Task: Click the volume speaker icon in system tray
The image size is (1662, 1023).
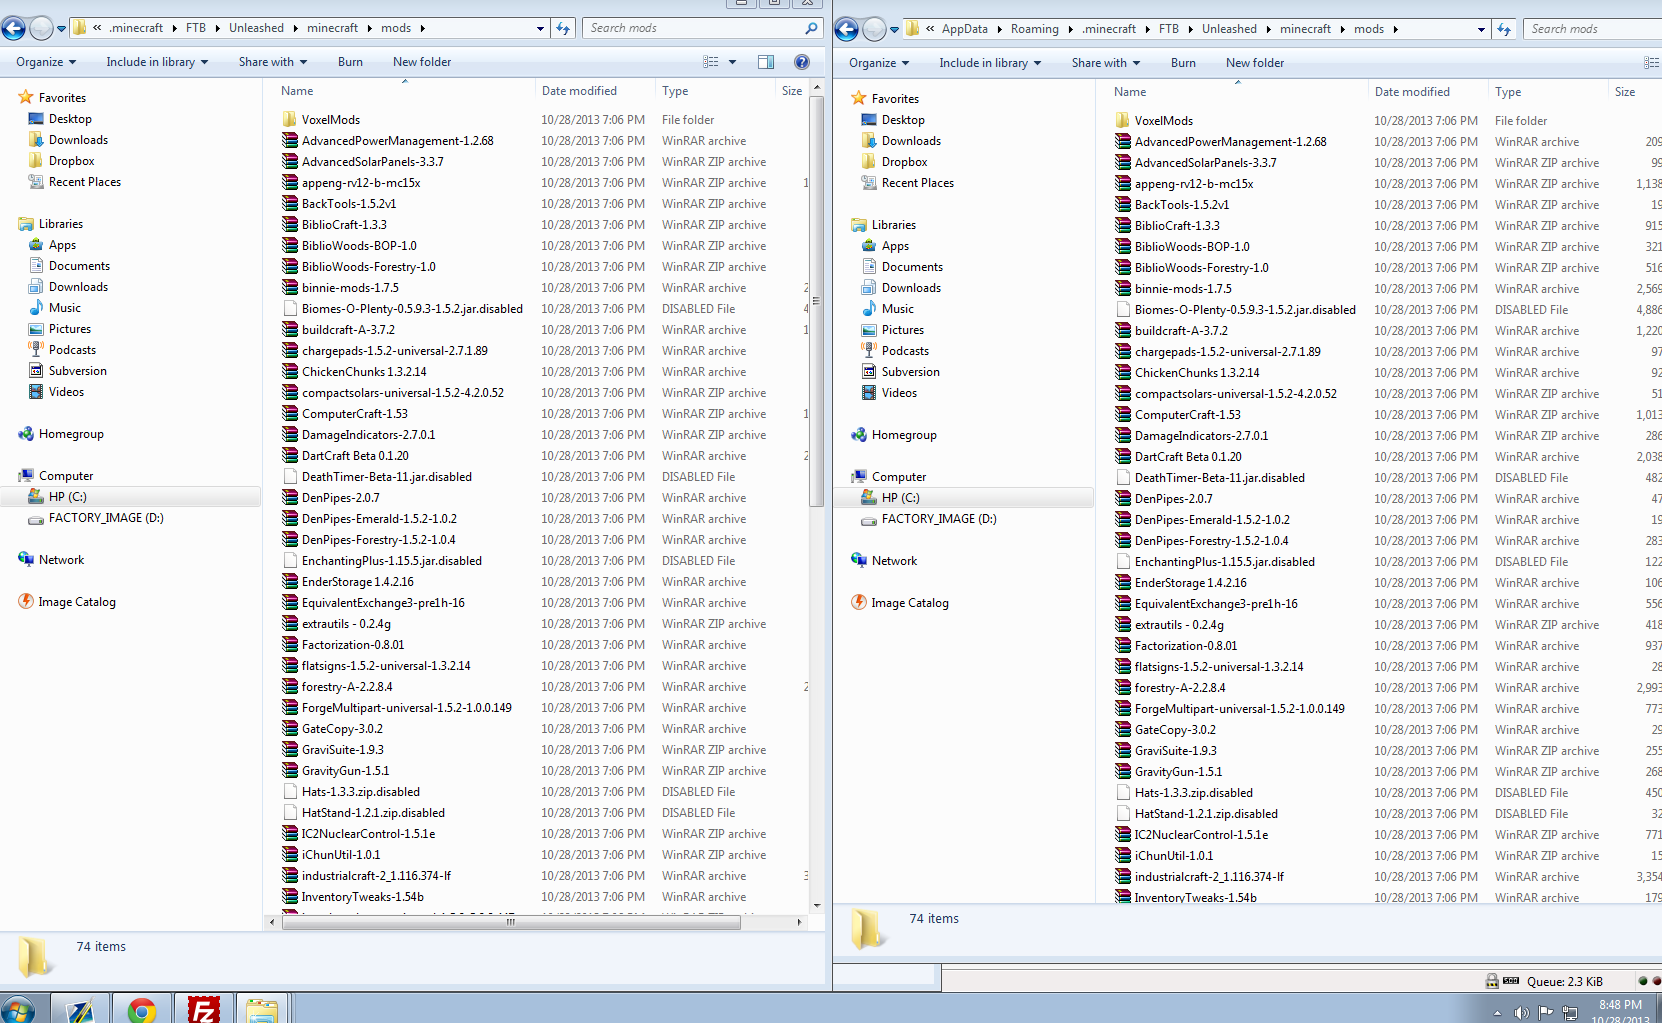Action: coord(1521,1013)
